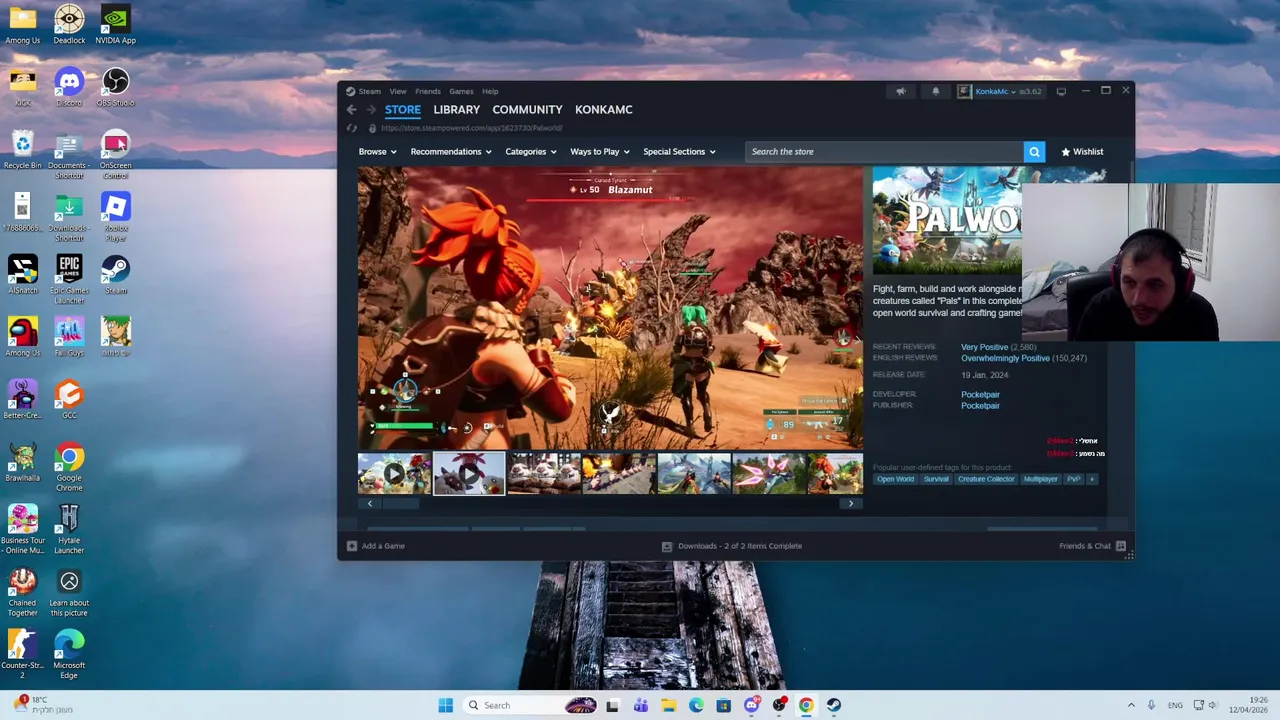The image size is (1280, 720).
Task: Open the KonkaMc account dropdown
Action: [995, 92]
